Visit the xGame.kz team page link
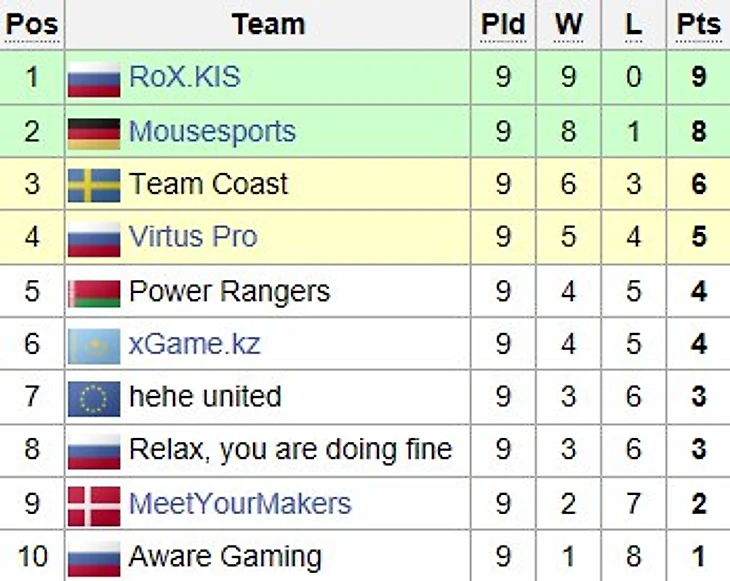Image resolution: width=730 pixels, height=581 pixels. pos(195,344)
